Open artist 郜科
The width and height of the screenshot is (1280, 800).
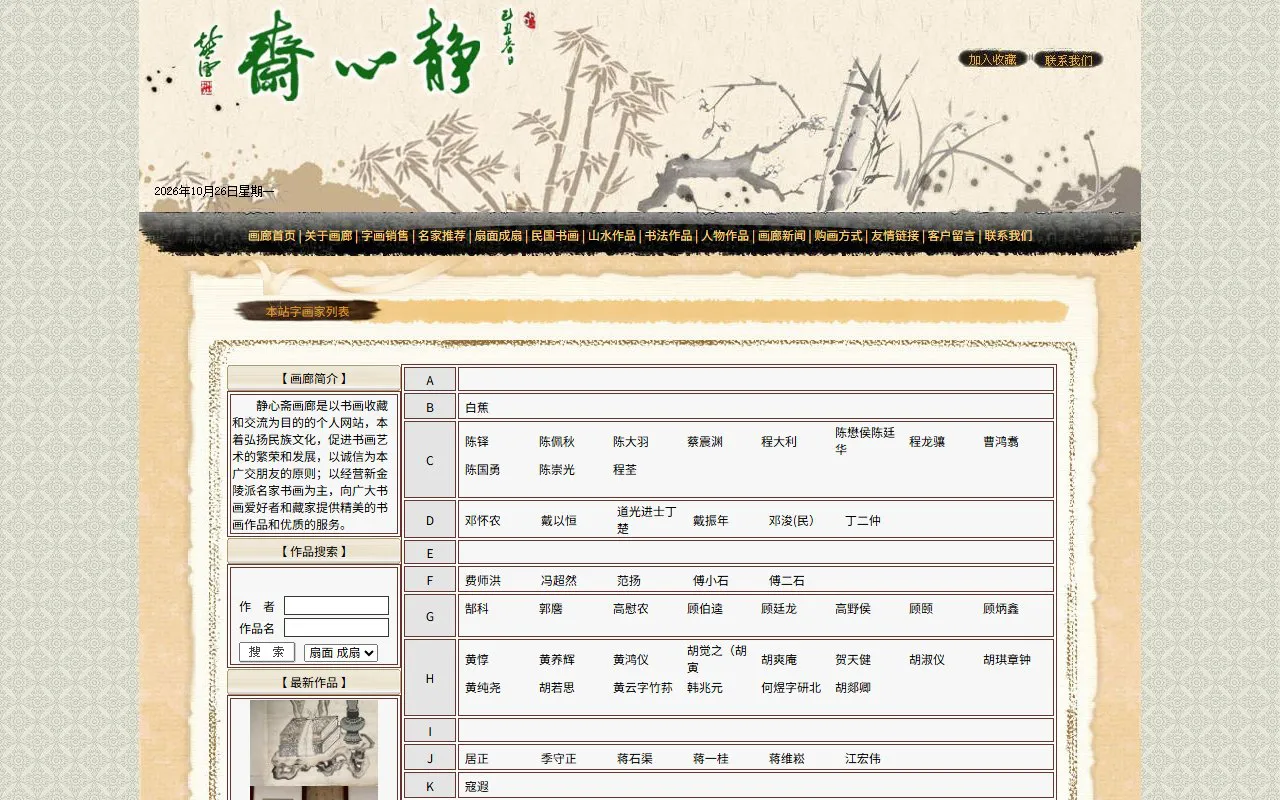pos(477,609)
